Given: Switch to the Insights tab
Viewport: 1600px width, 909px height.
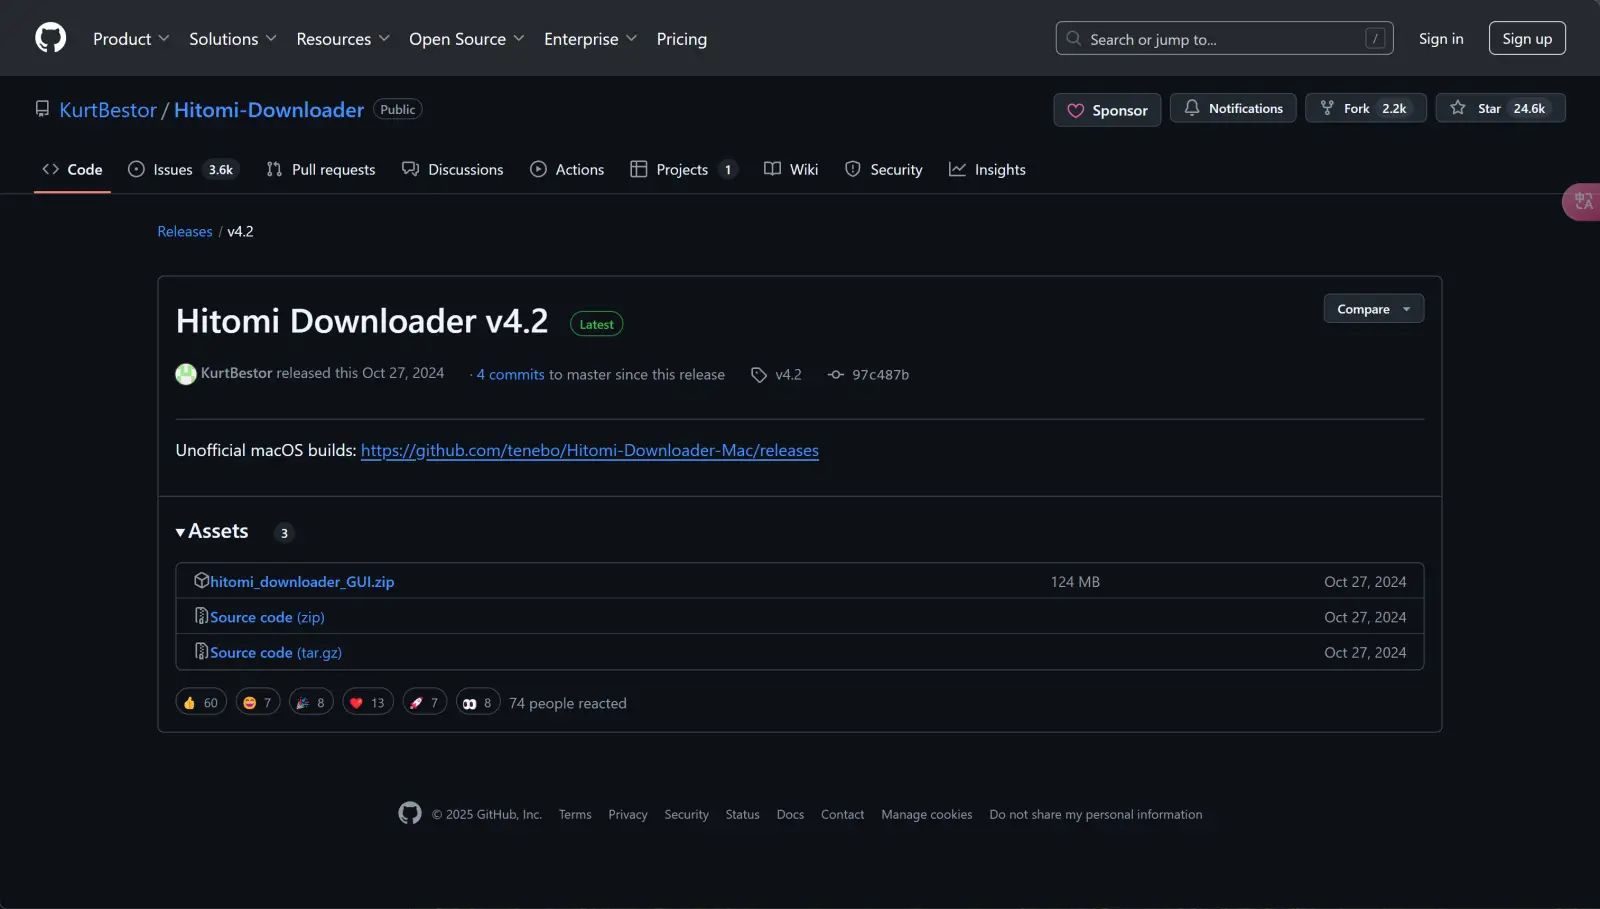Looking at the screenshot, I should click(x=988, y=170).
